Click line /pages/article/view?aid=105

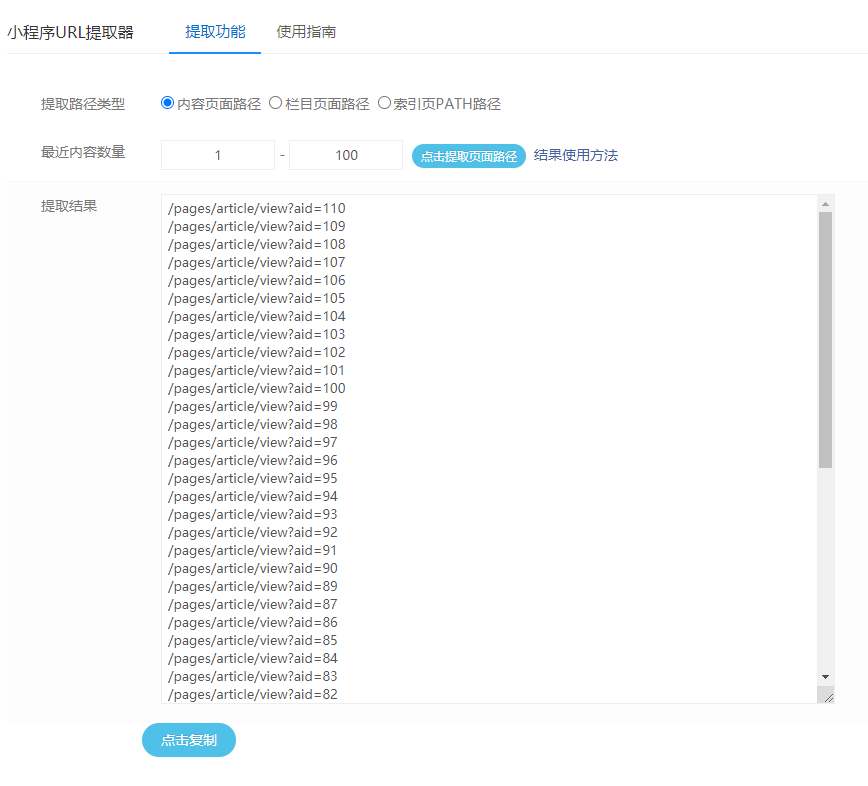[x=256, y=298]
